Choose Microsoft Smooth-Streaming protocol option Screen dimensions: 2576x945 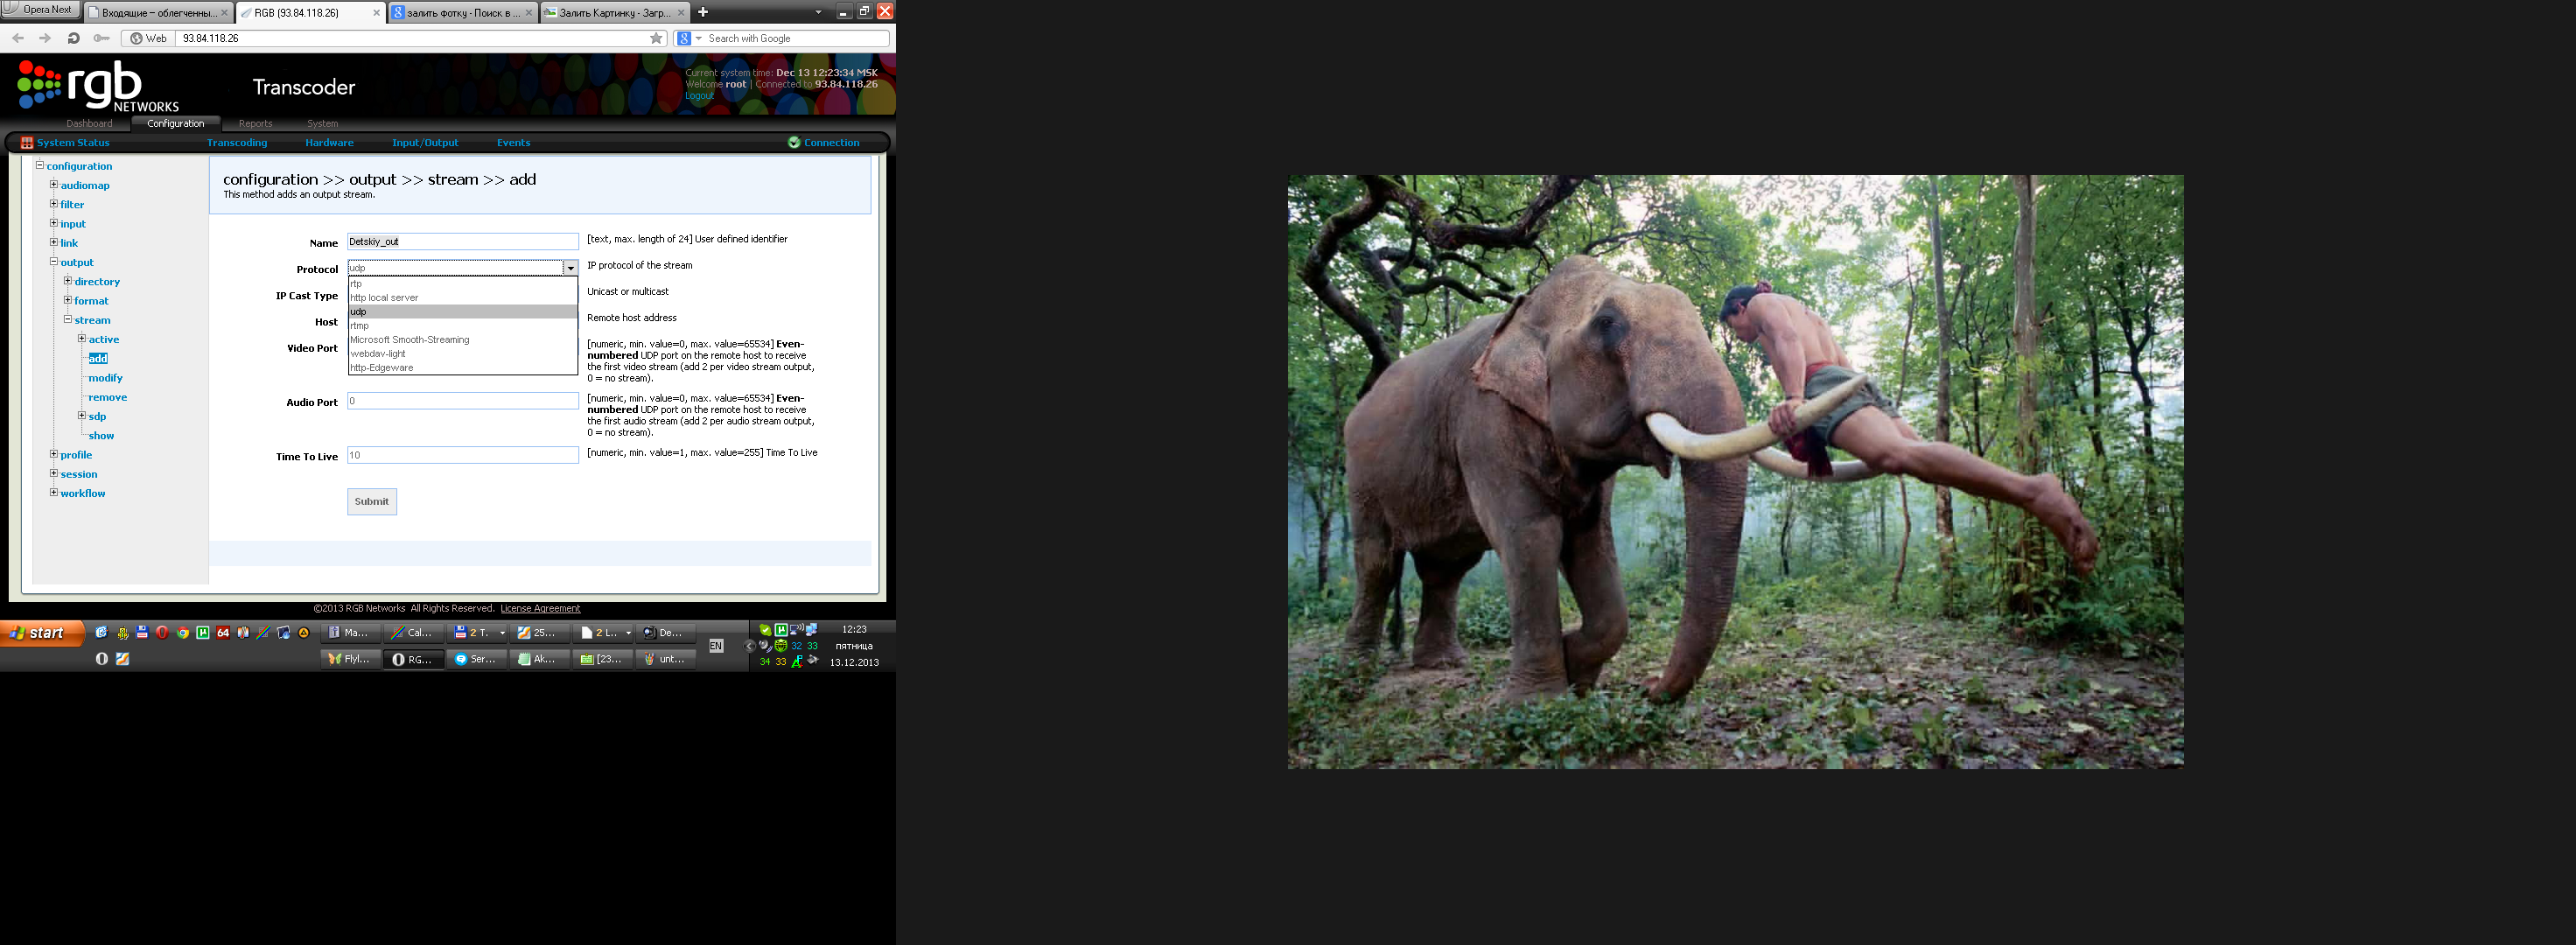point(409,340)
